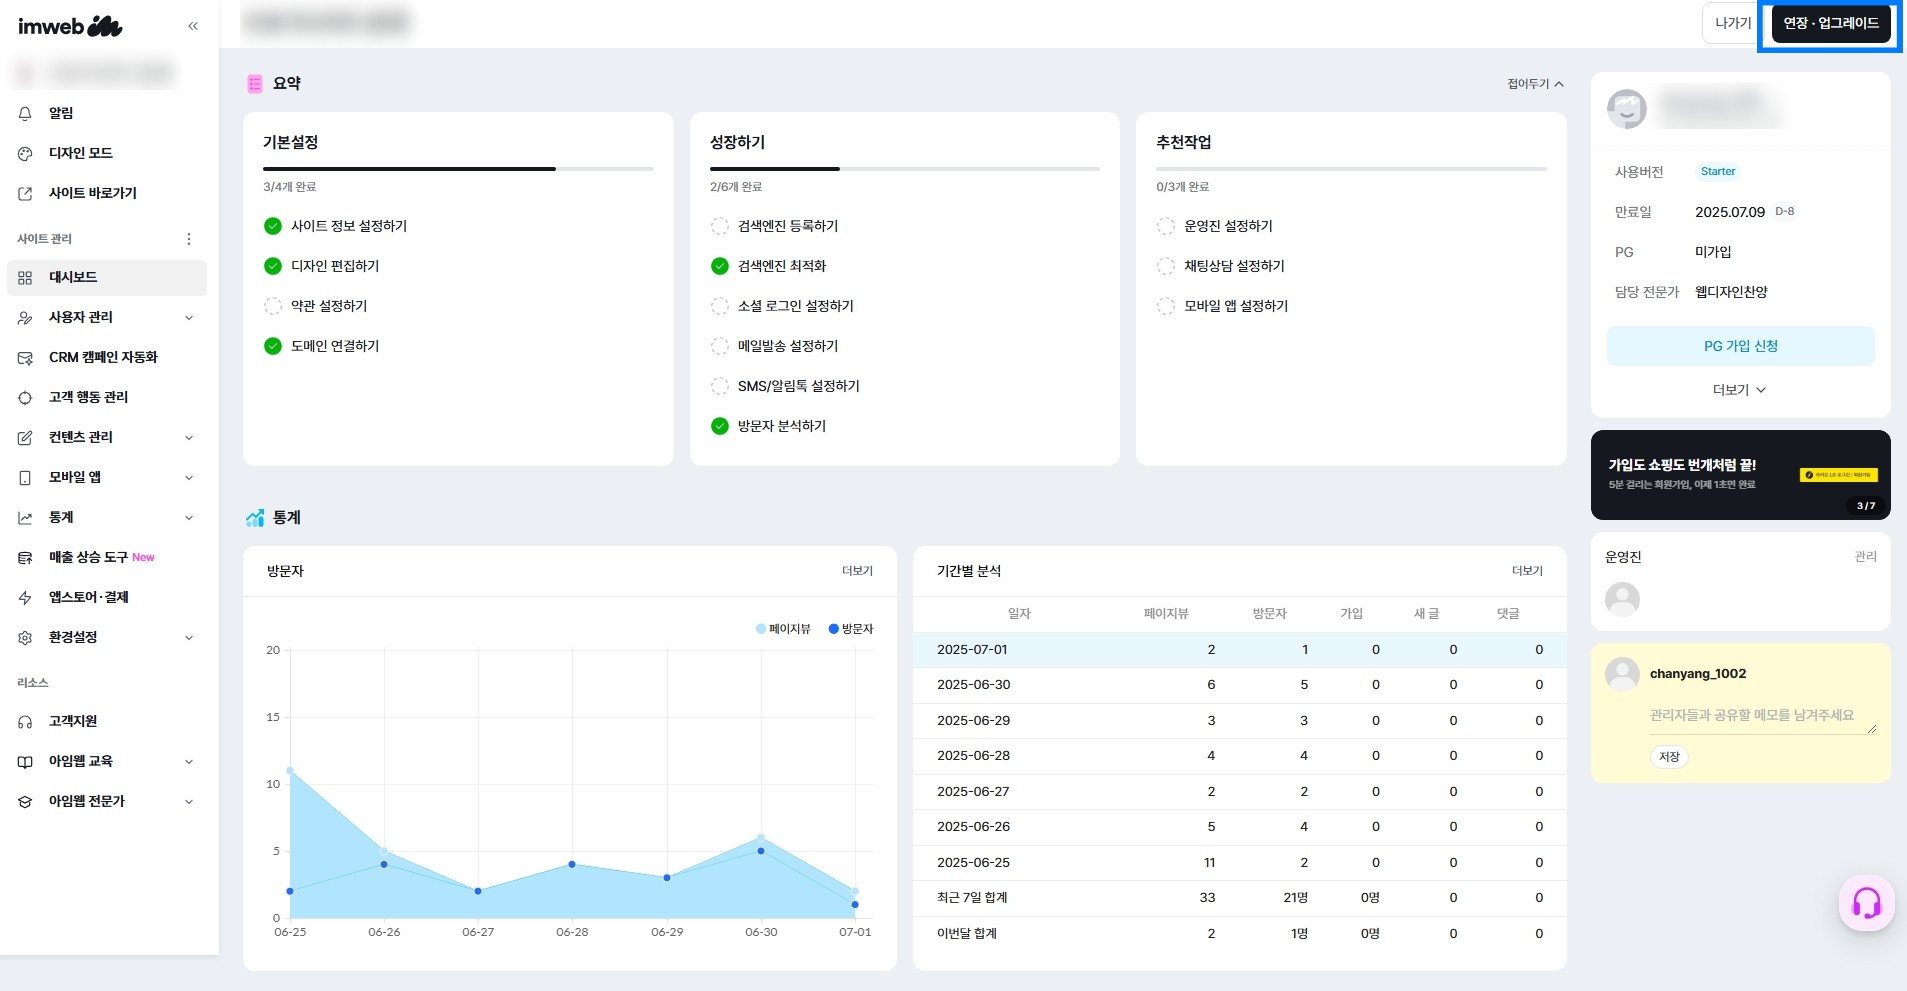Click the memo input field
Image resolution: width=1907 pixels, height=991 pixels.
[1762, 716]
